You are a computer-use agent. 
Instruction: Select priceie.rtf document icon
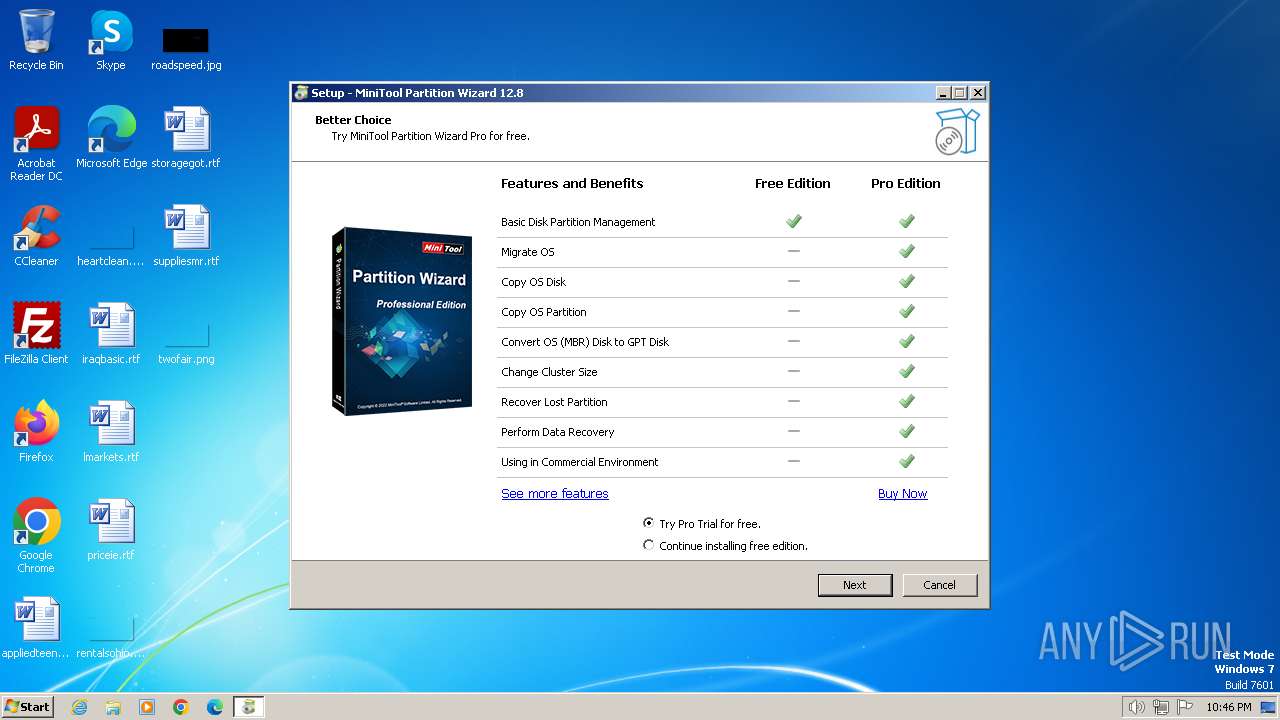point(111,529)
